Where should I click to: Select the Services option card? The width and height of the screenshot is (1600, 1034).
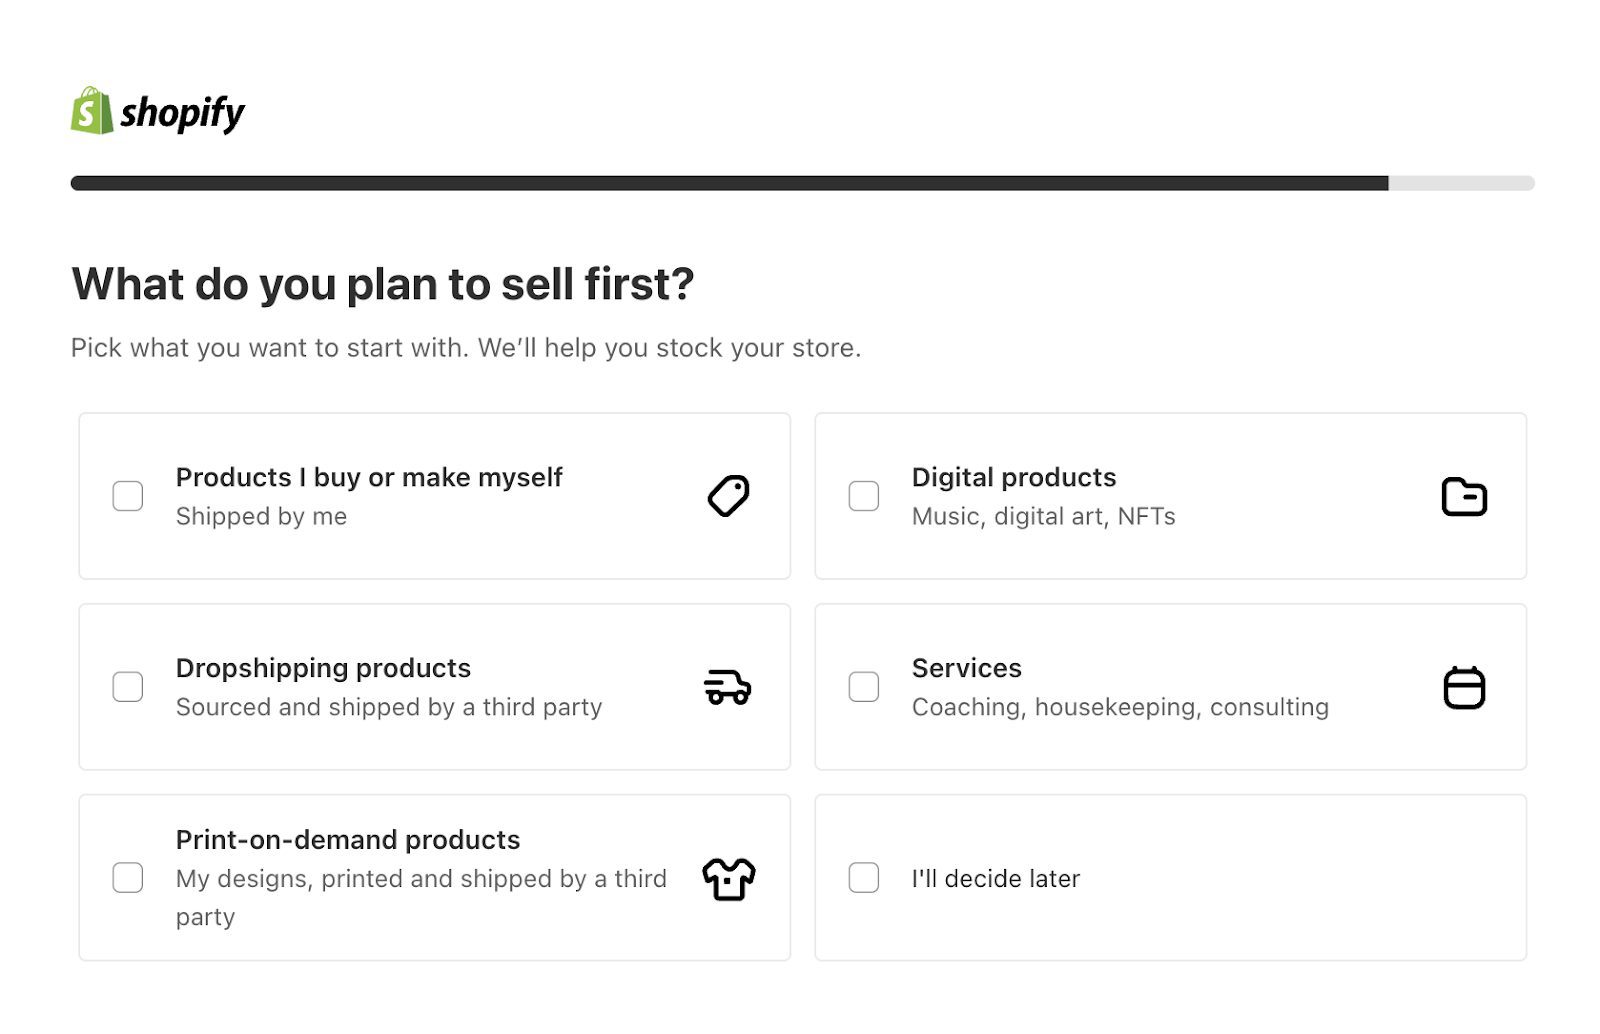tap(1170, 687)
